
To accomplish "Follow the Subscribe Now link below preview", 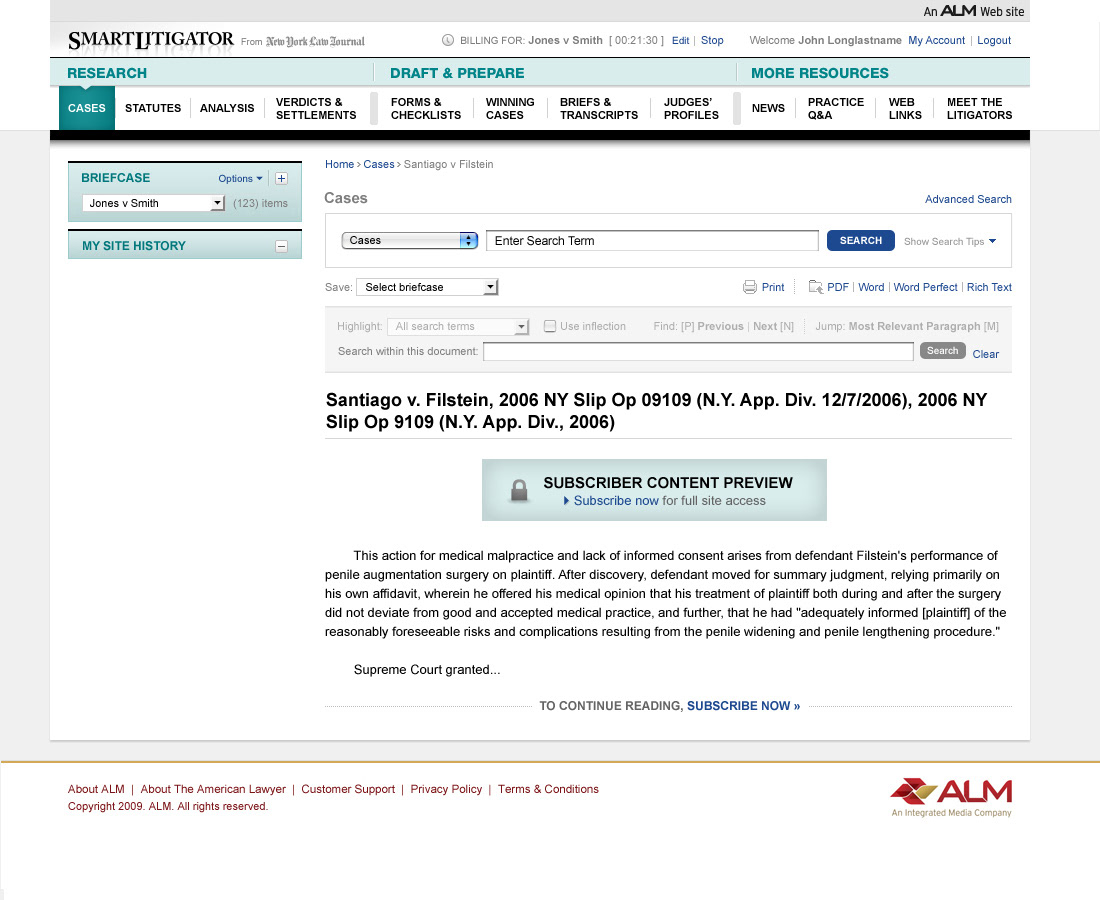I will (743, 706).
